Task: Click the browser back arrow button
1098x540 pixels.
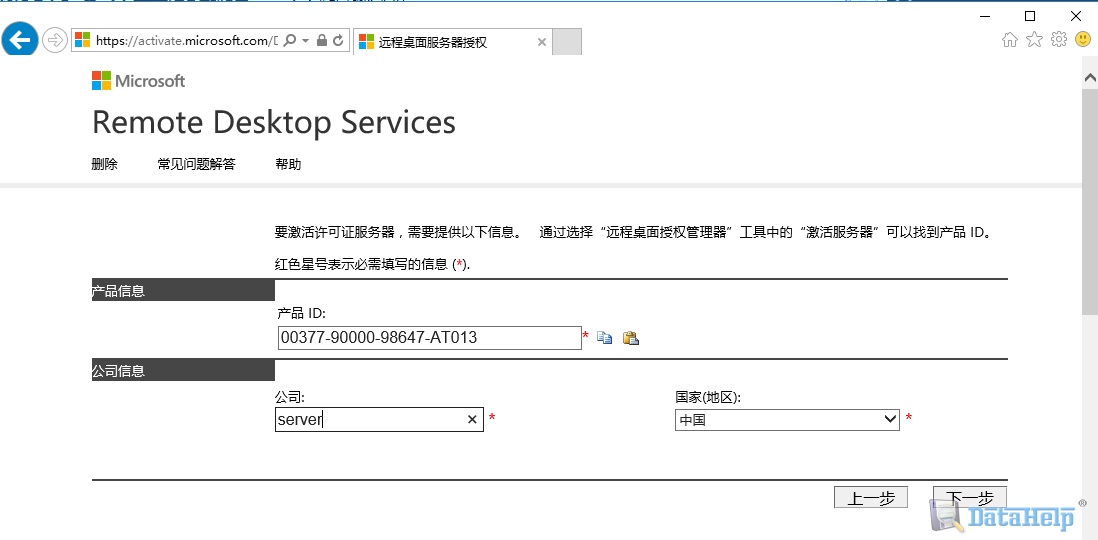Action: pyautogui.click(x=20, y=39)
